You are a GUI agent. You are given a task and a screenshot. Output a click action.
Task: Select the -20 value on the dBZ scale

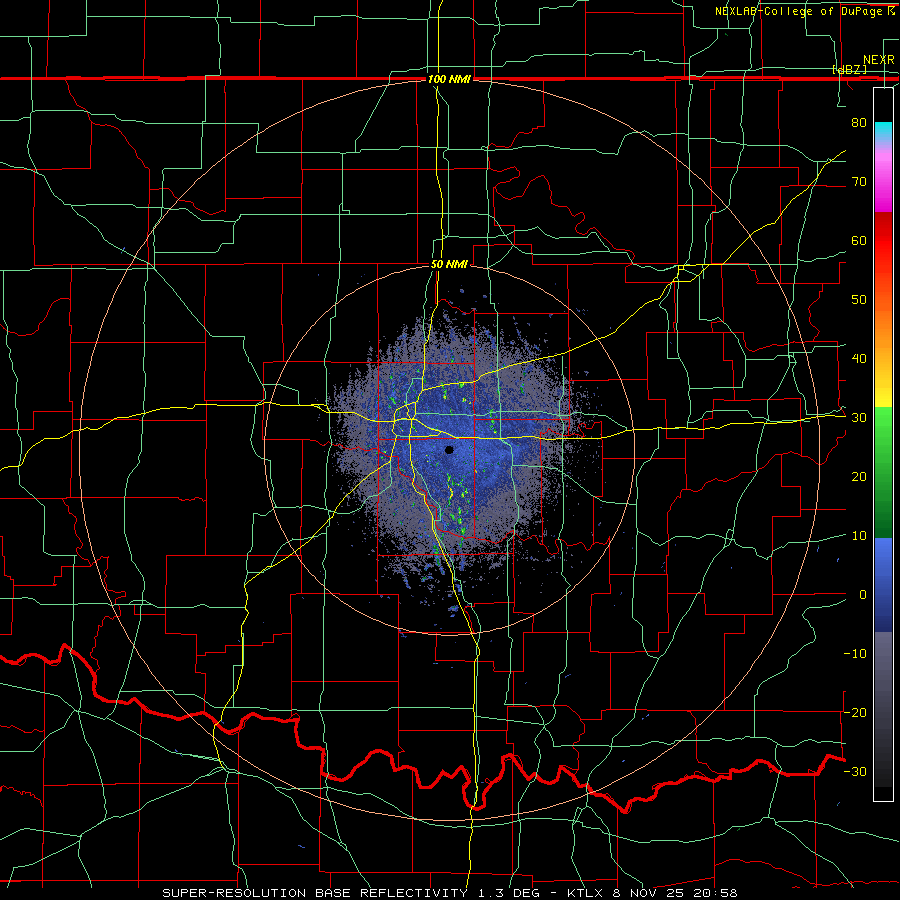pos(855,712)
